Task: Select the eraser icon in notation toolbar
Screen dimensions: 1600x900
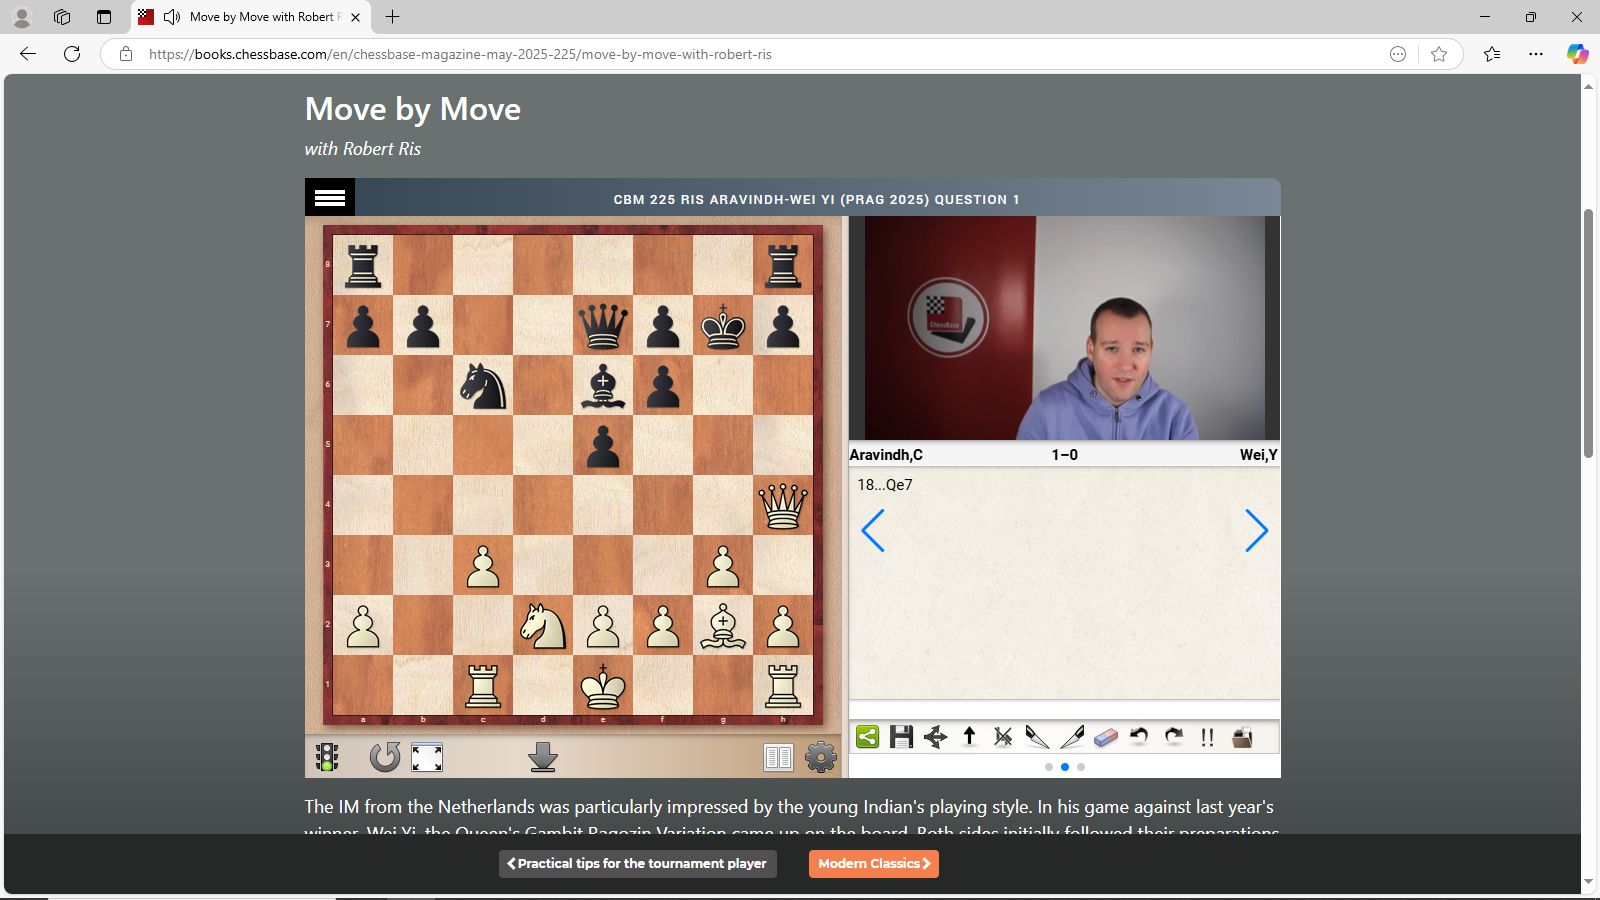Action: click(1105, 737)
